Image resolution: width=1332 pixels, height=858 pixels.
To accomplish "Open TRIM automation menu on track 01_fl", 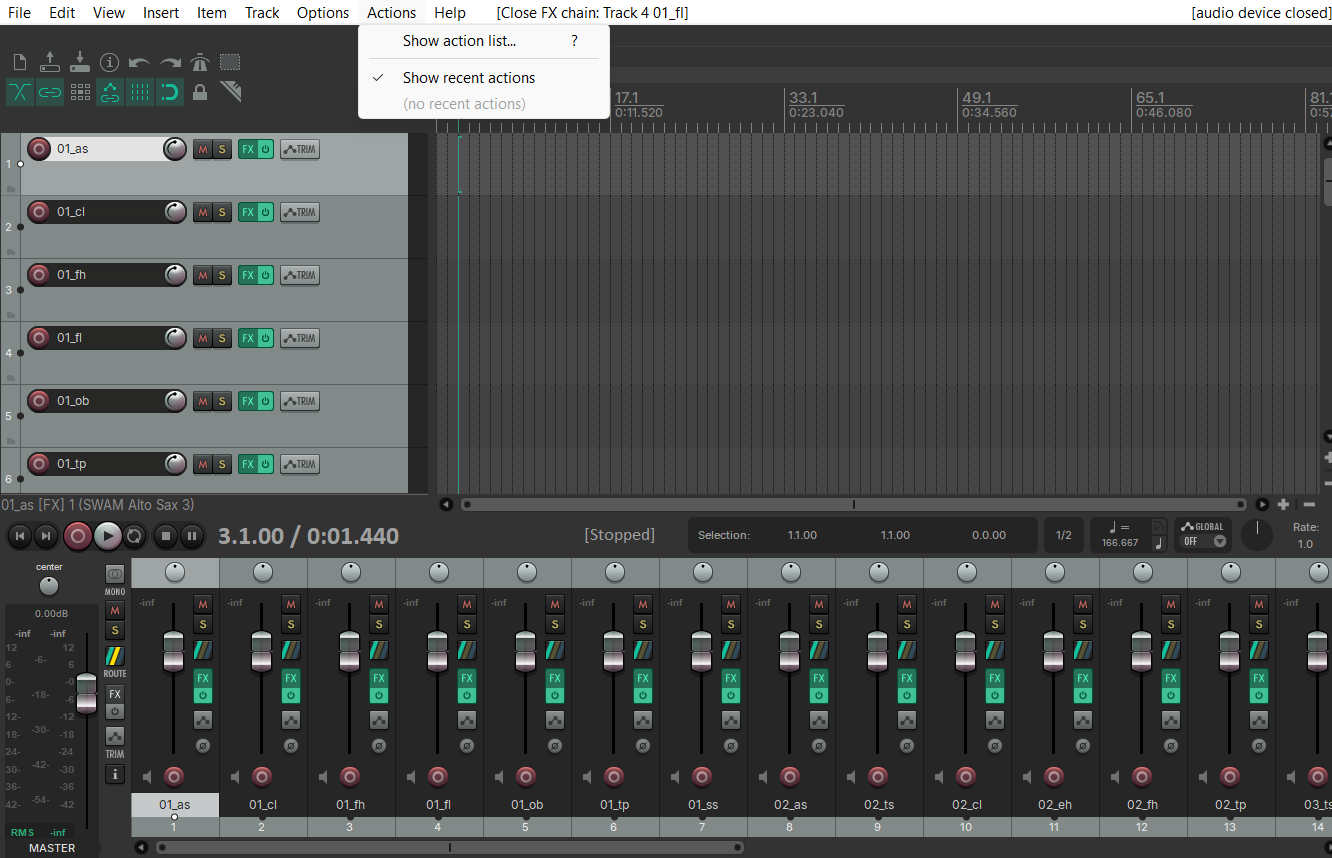I will 300,338.
